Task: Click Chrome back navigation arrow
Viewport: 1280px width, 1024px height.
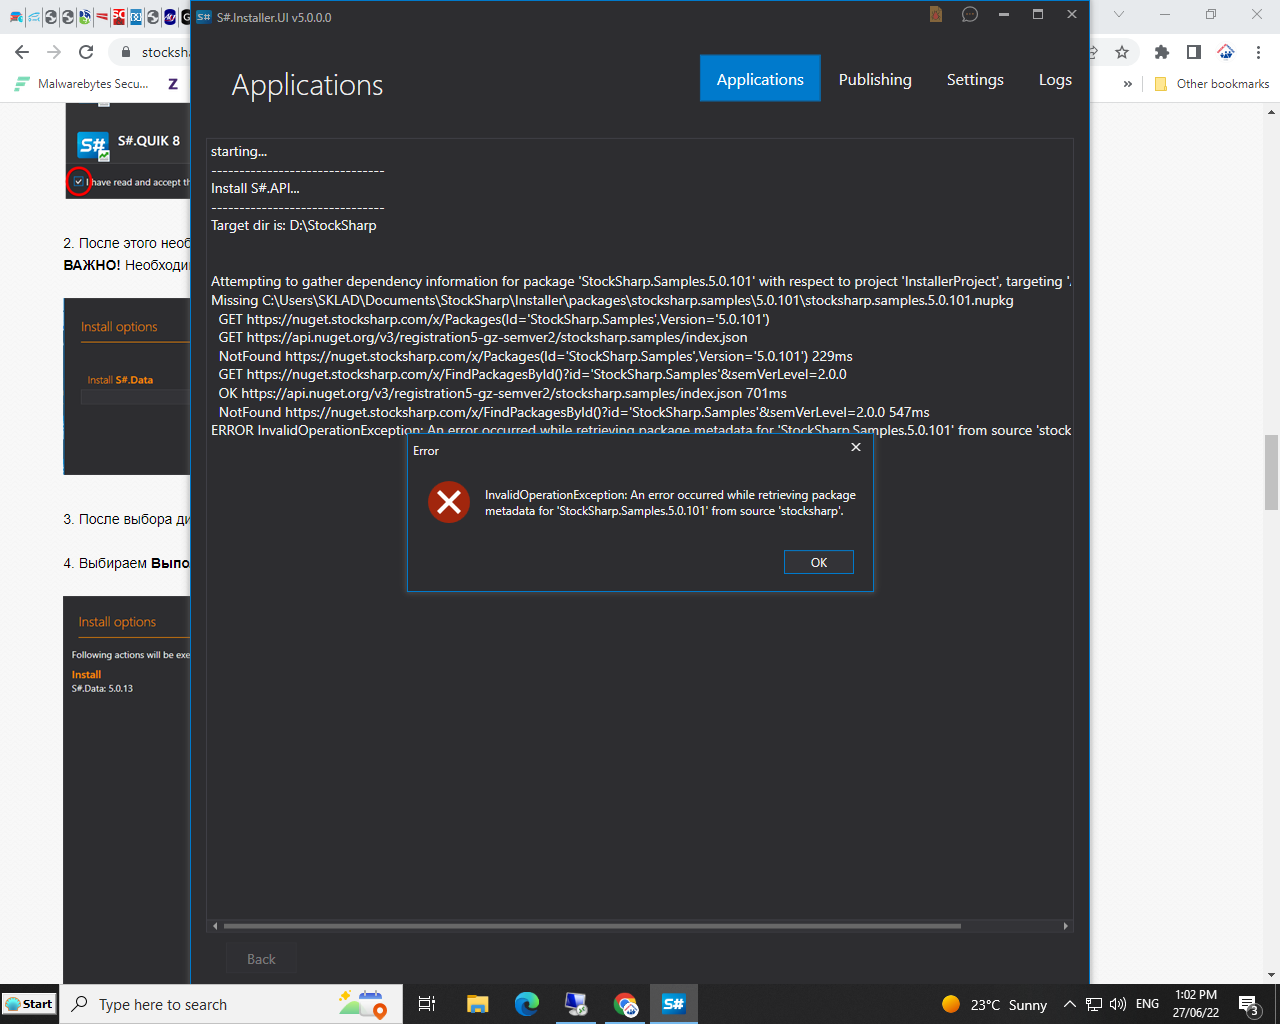Action: [x=22, y=52]
